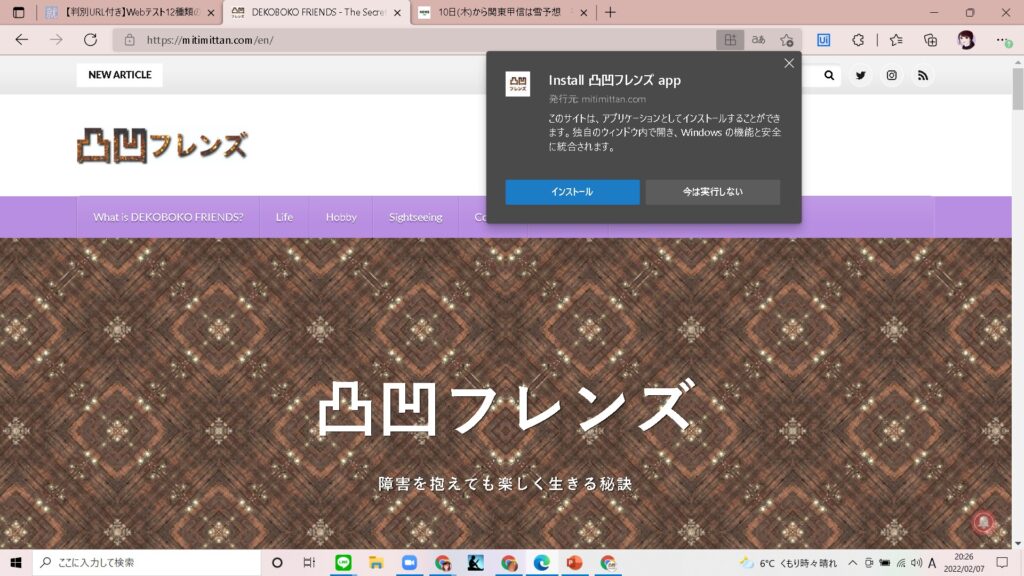This screenshot has height=576, width=1024.
Task: Open LINE from the taskbar
Action: [x=344, y=563]
